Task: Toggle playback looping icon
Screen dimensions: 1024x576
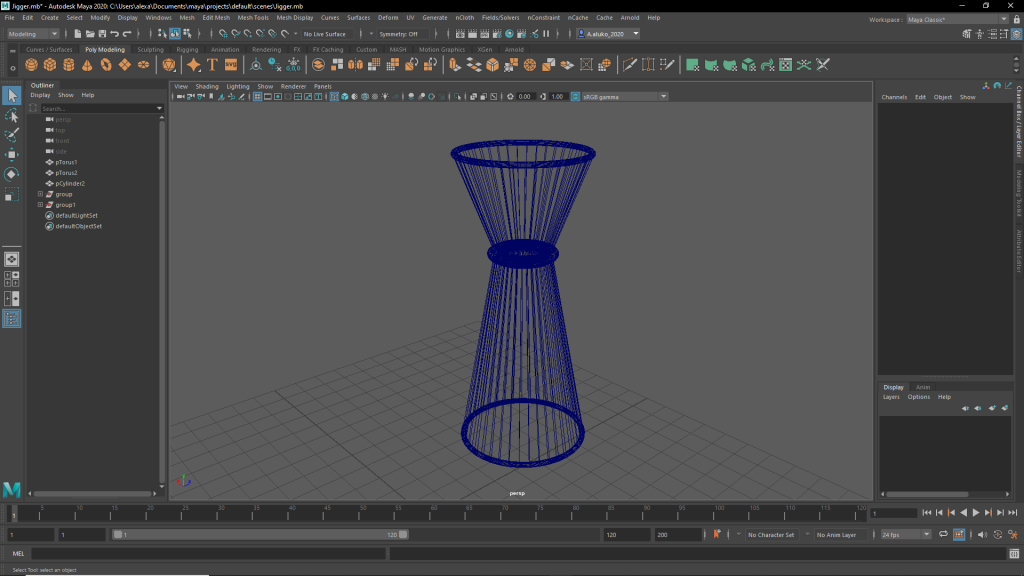Action: click(943, 535)
